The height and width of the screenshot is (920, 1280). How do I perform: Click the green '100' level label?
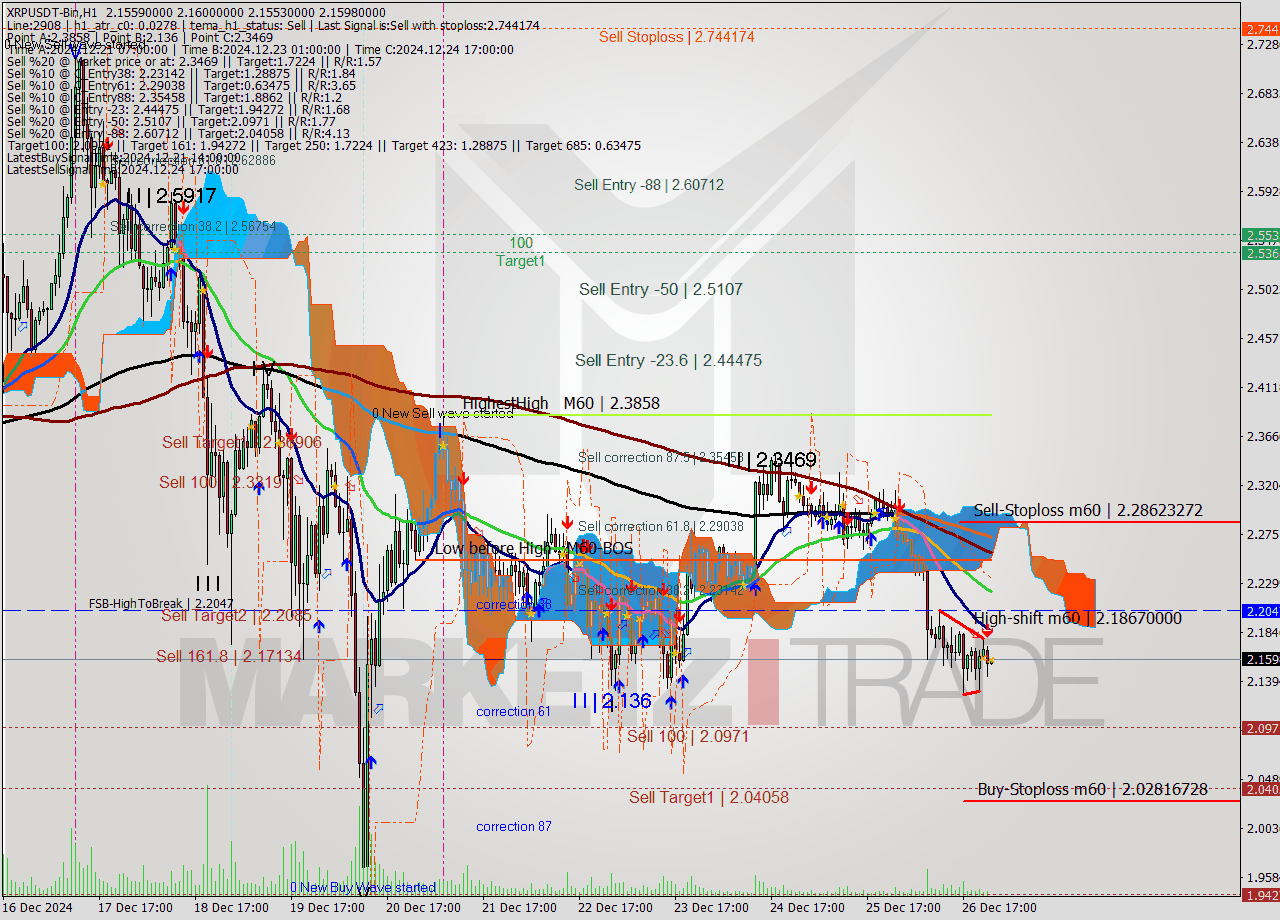coord(521,243)
